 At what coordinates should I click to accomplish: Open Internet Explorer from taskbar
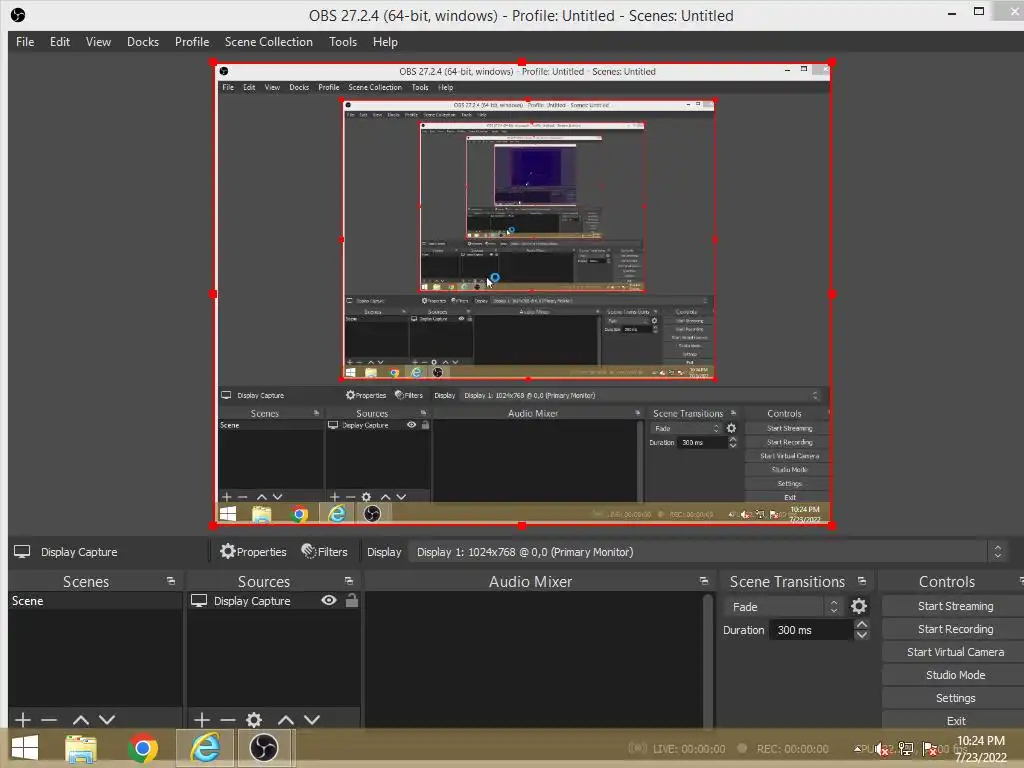coord(205,748)
